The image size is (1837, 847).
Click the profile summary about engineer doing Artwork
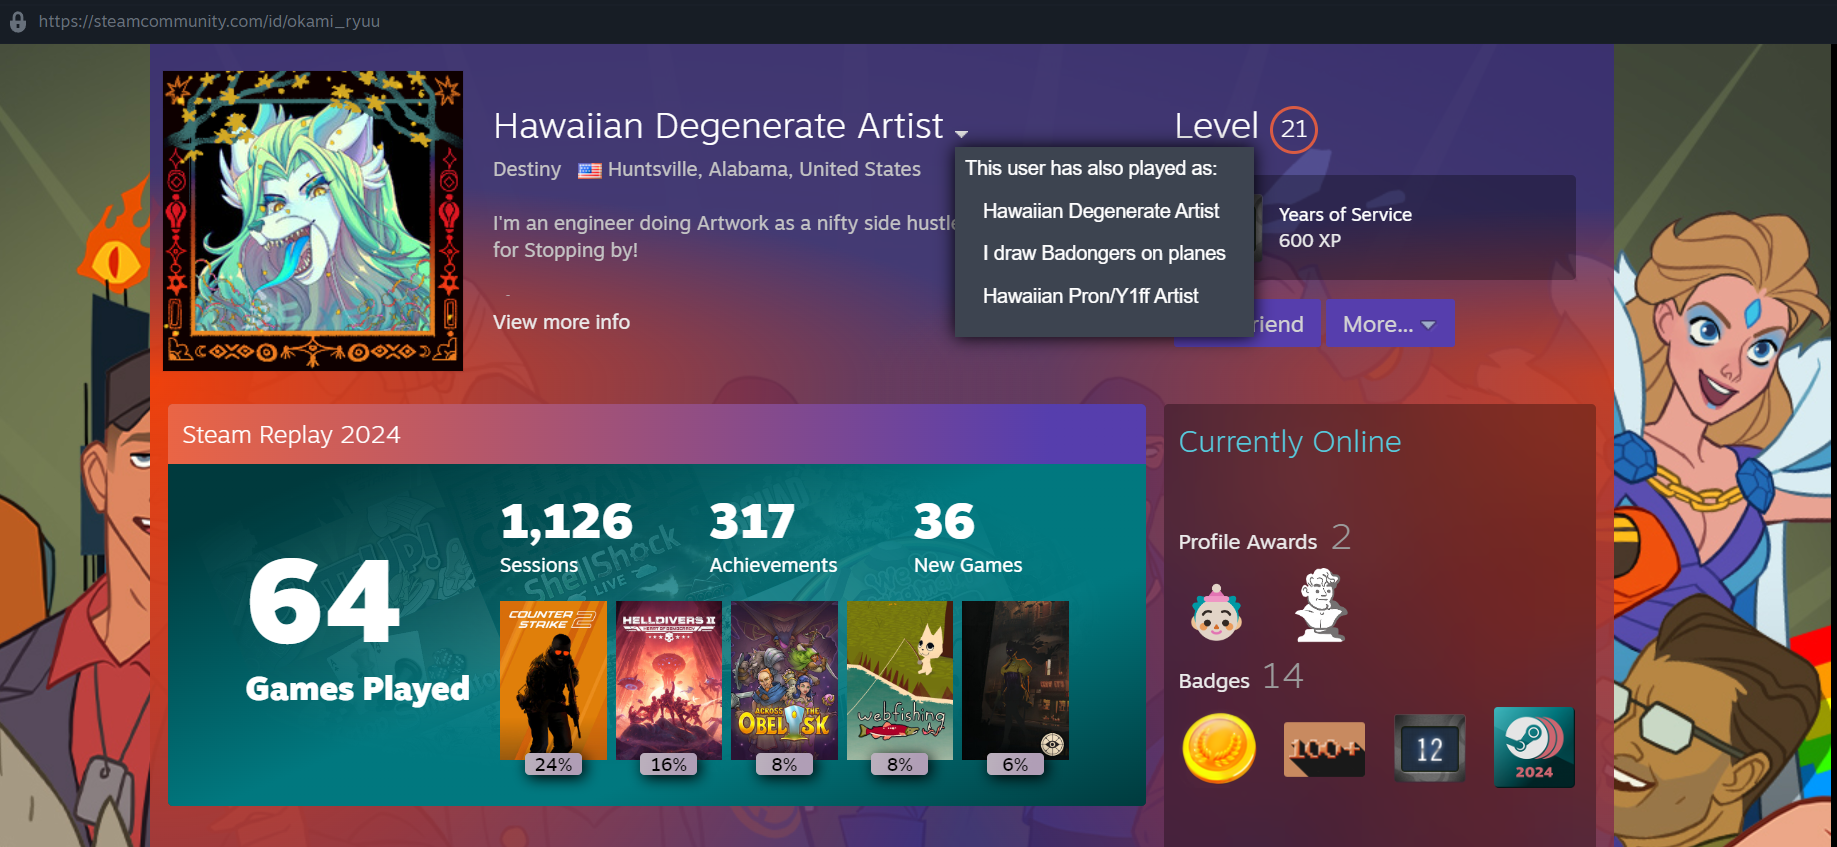click(724, 236)
